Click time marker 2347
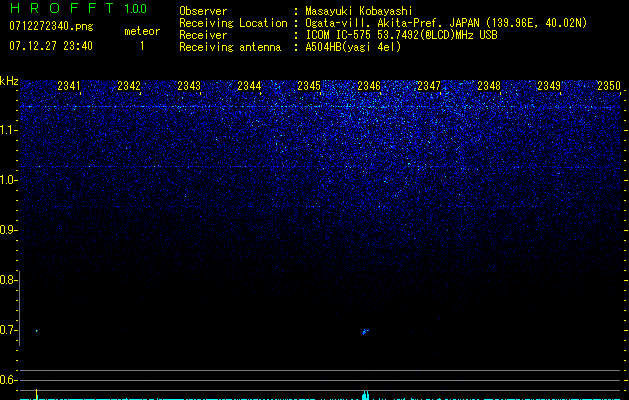Screen dimensions: 629x400 point(429,86)
